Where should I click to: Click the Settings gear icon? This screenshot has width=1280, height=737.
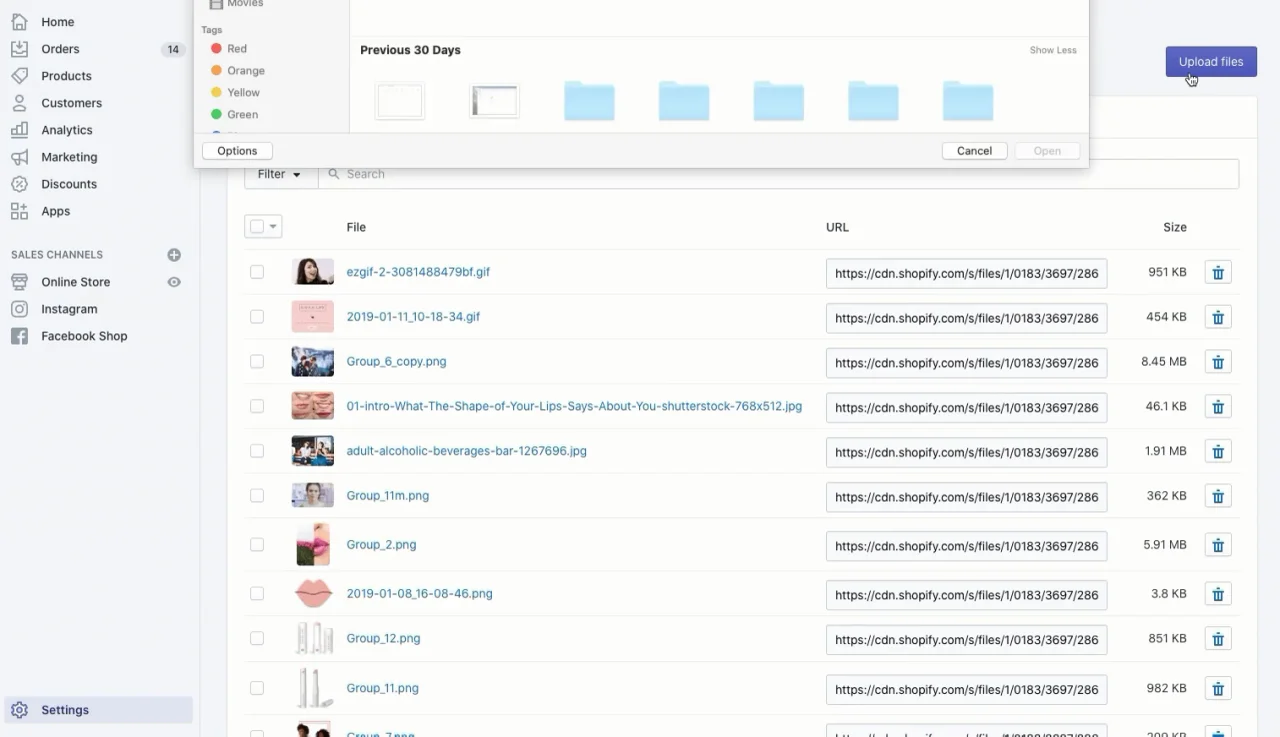click(x=19, y=710)
